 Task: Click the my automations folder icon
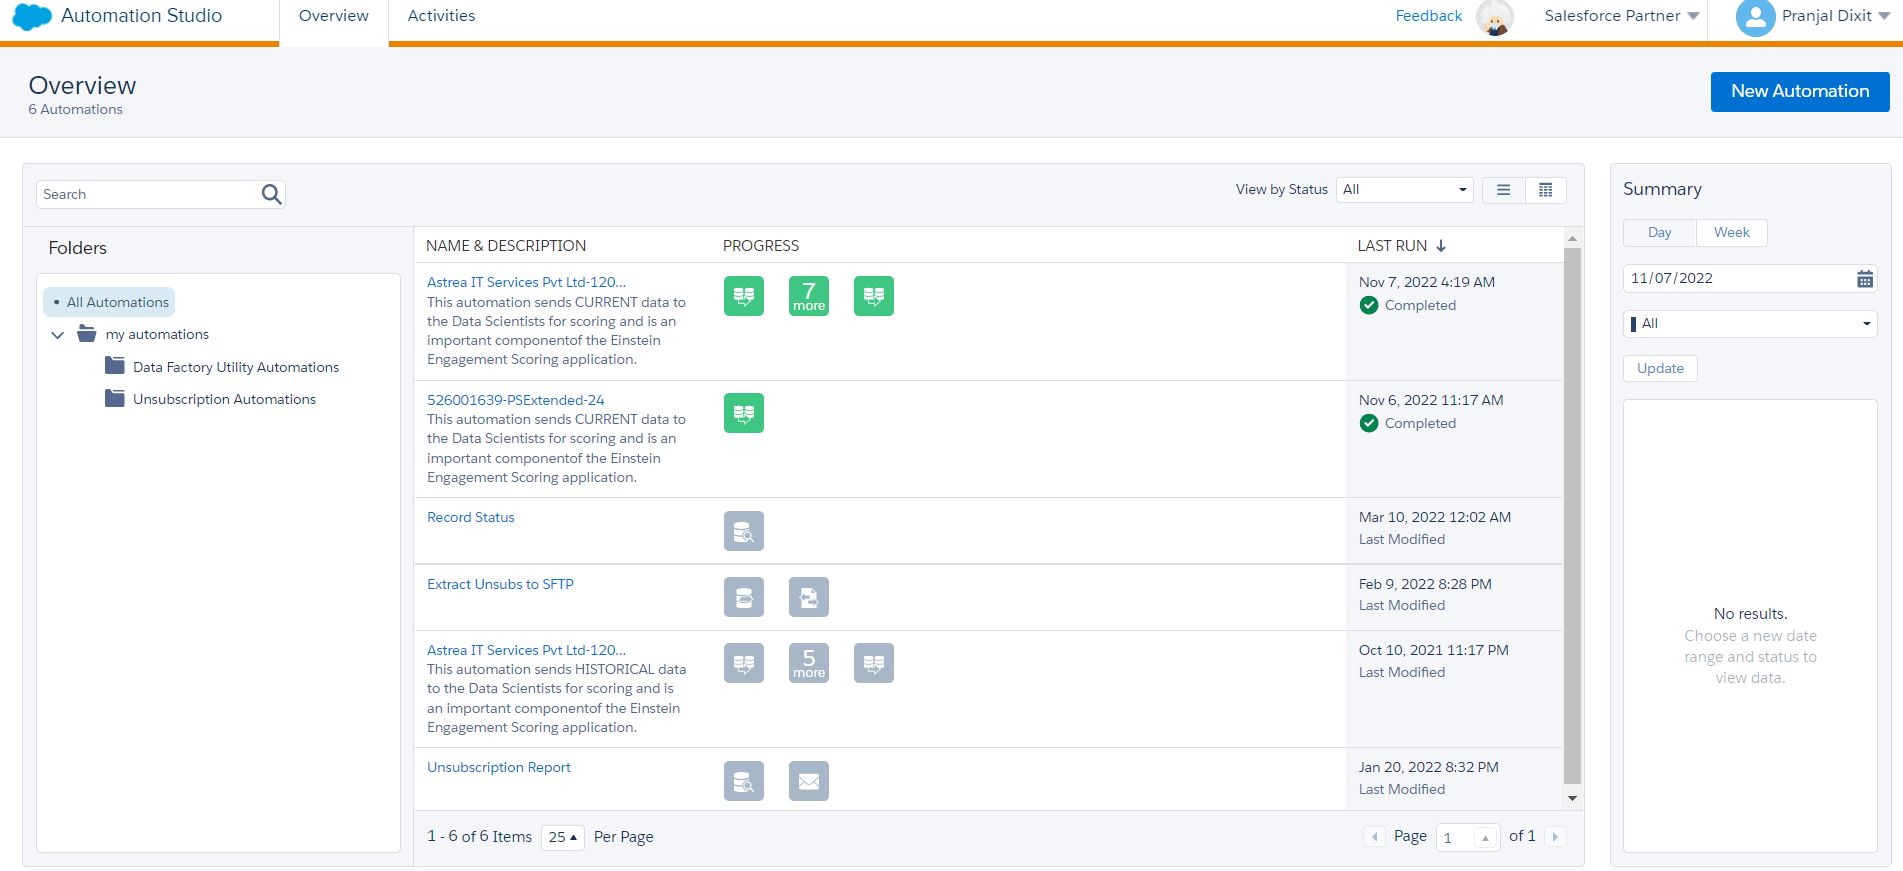tap(87, 334)
